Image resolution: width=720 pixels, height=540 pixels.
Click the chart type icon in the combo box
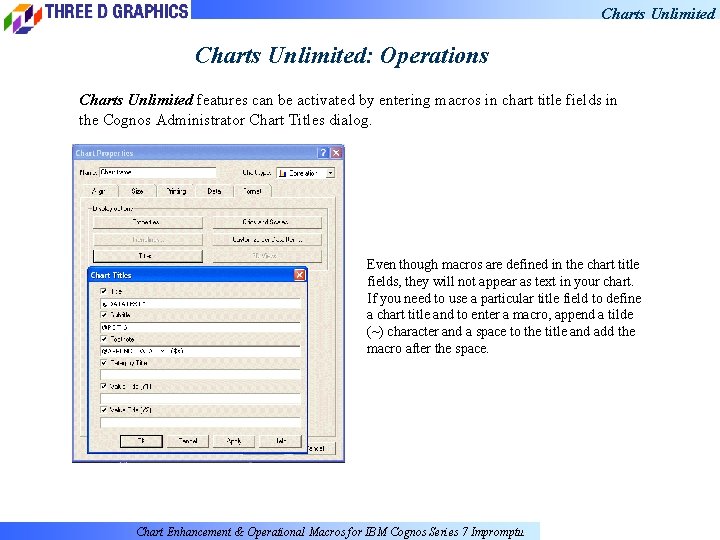tap(283, 173)
